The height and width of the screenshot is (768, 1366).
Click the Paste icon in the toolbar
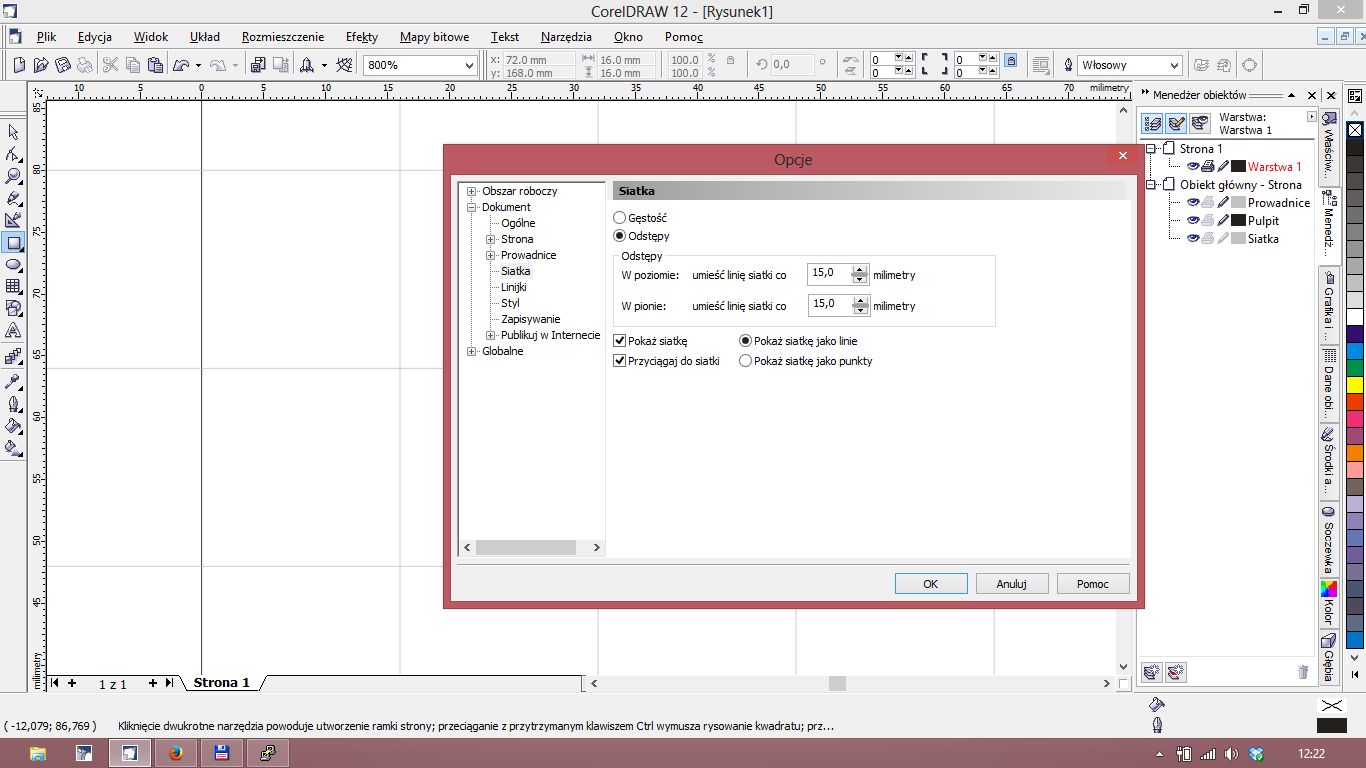coord(155,65)
